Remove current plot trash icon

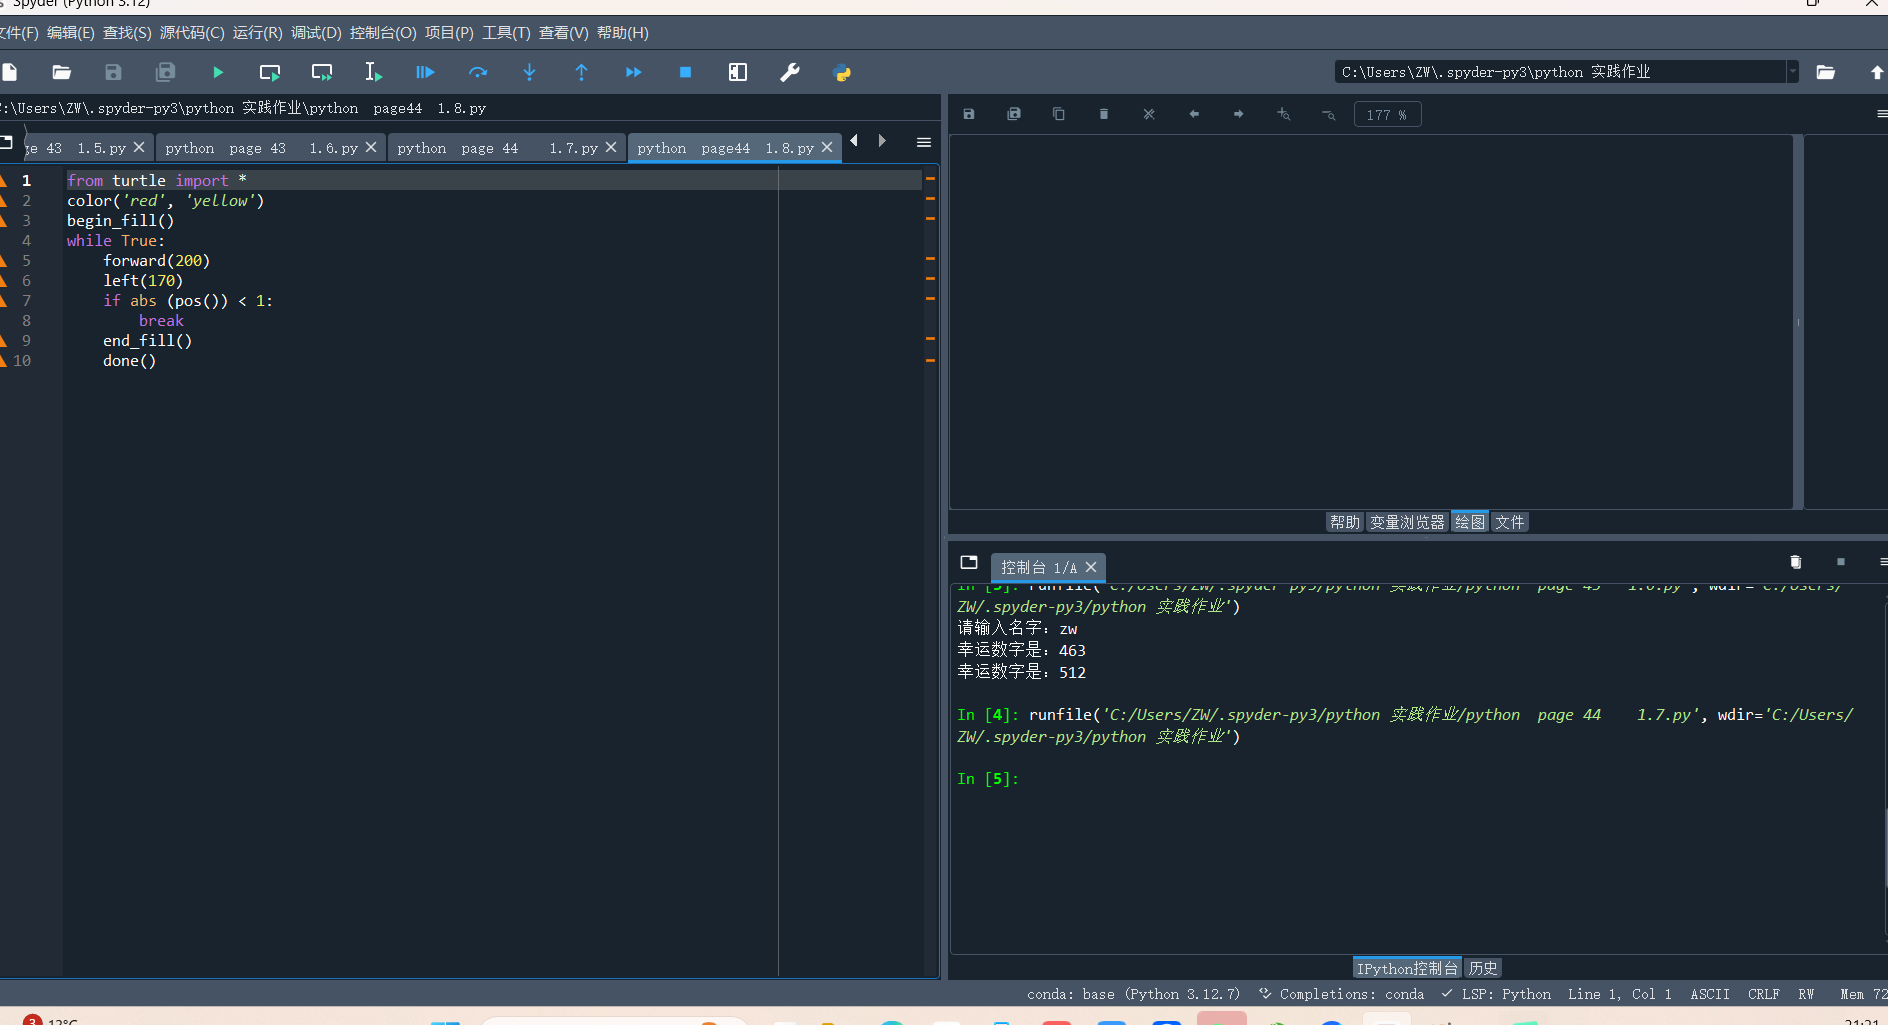[x=1104, y=114]
